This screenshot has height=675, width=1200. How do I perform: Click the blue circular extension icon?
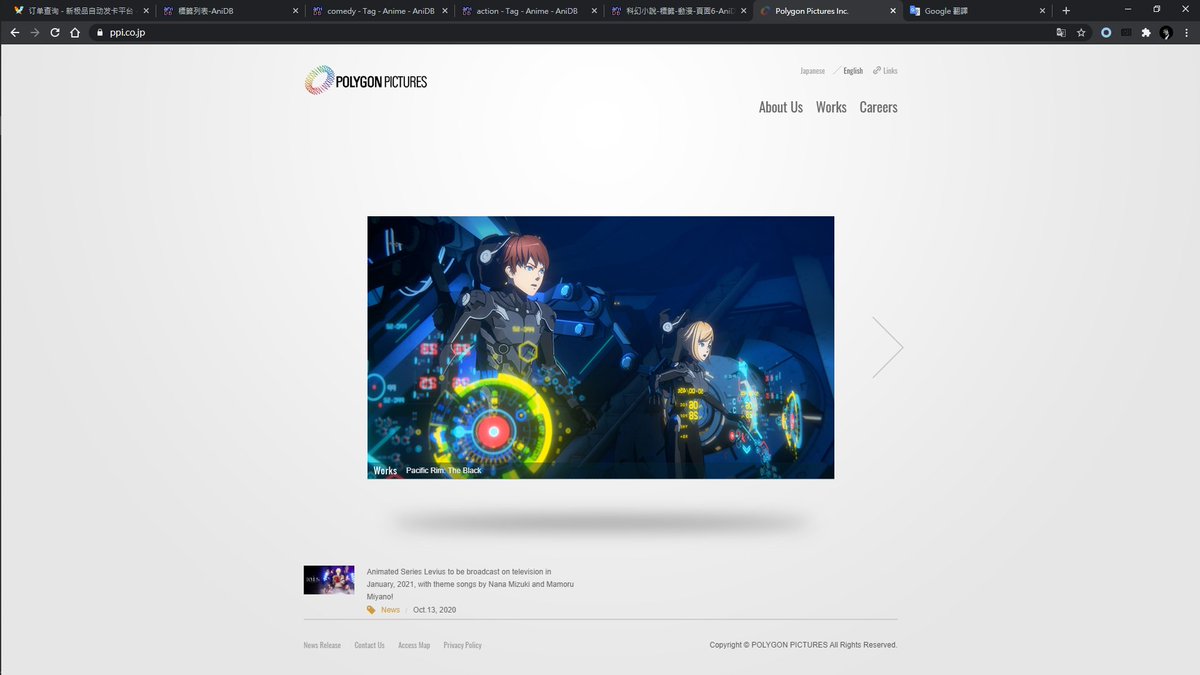(1106, 32)
